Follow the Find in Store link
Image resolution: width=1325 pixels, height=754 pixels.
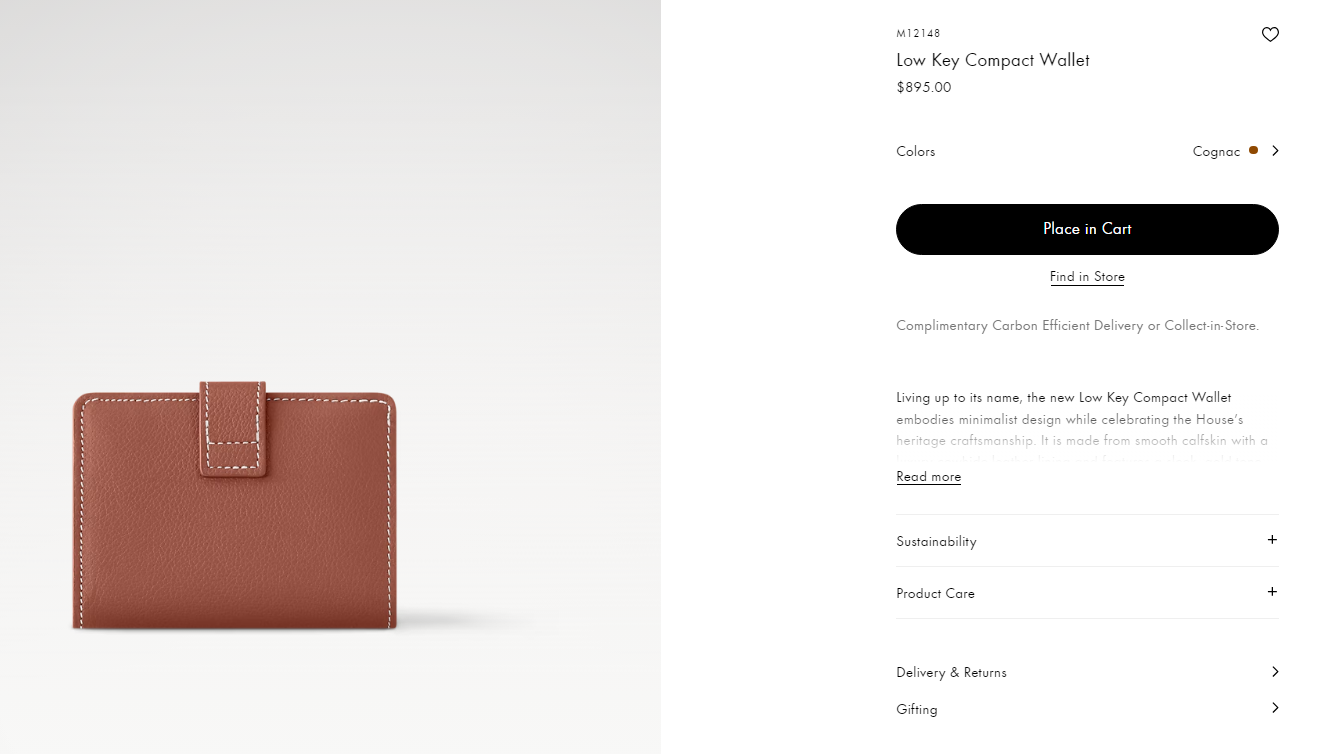[1087, 277]
